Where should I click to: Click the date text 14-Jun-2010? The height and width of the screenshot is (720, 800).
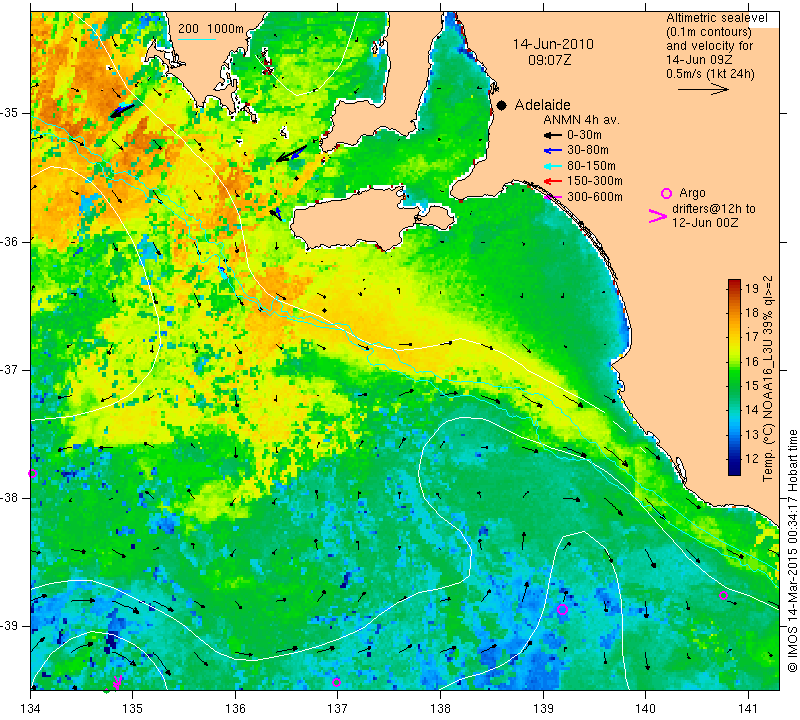point(553,44)
